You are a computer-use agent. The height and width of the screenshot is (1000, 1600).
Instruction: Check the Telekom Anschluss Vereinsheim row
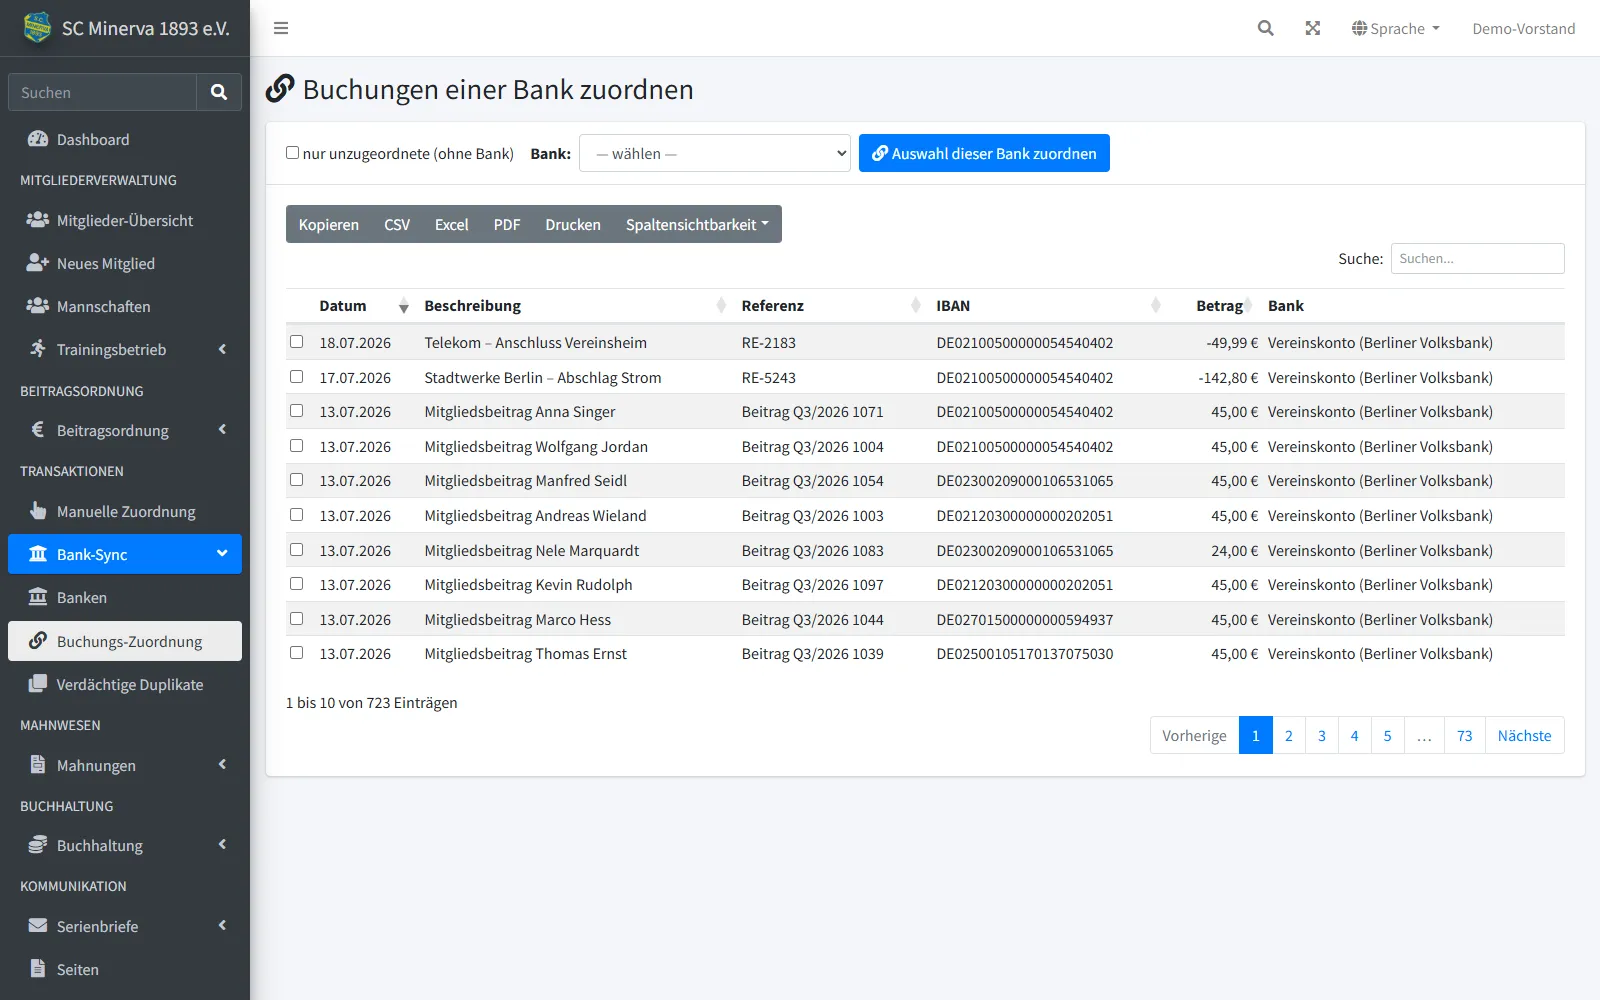tap(297, 342)
